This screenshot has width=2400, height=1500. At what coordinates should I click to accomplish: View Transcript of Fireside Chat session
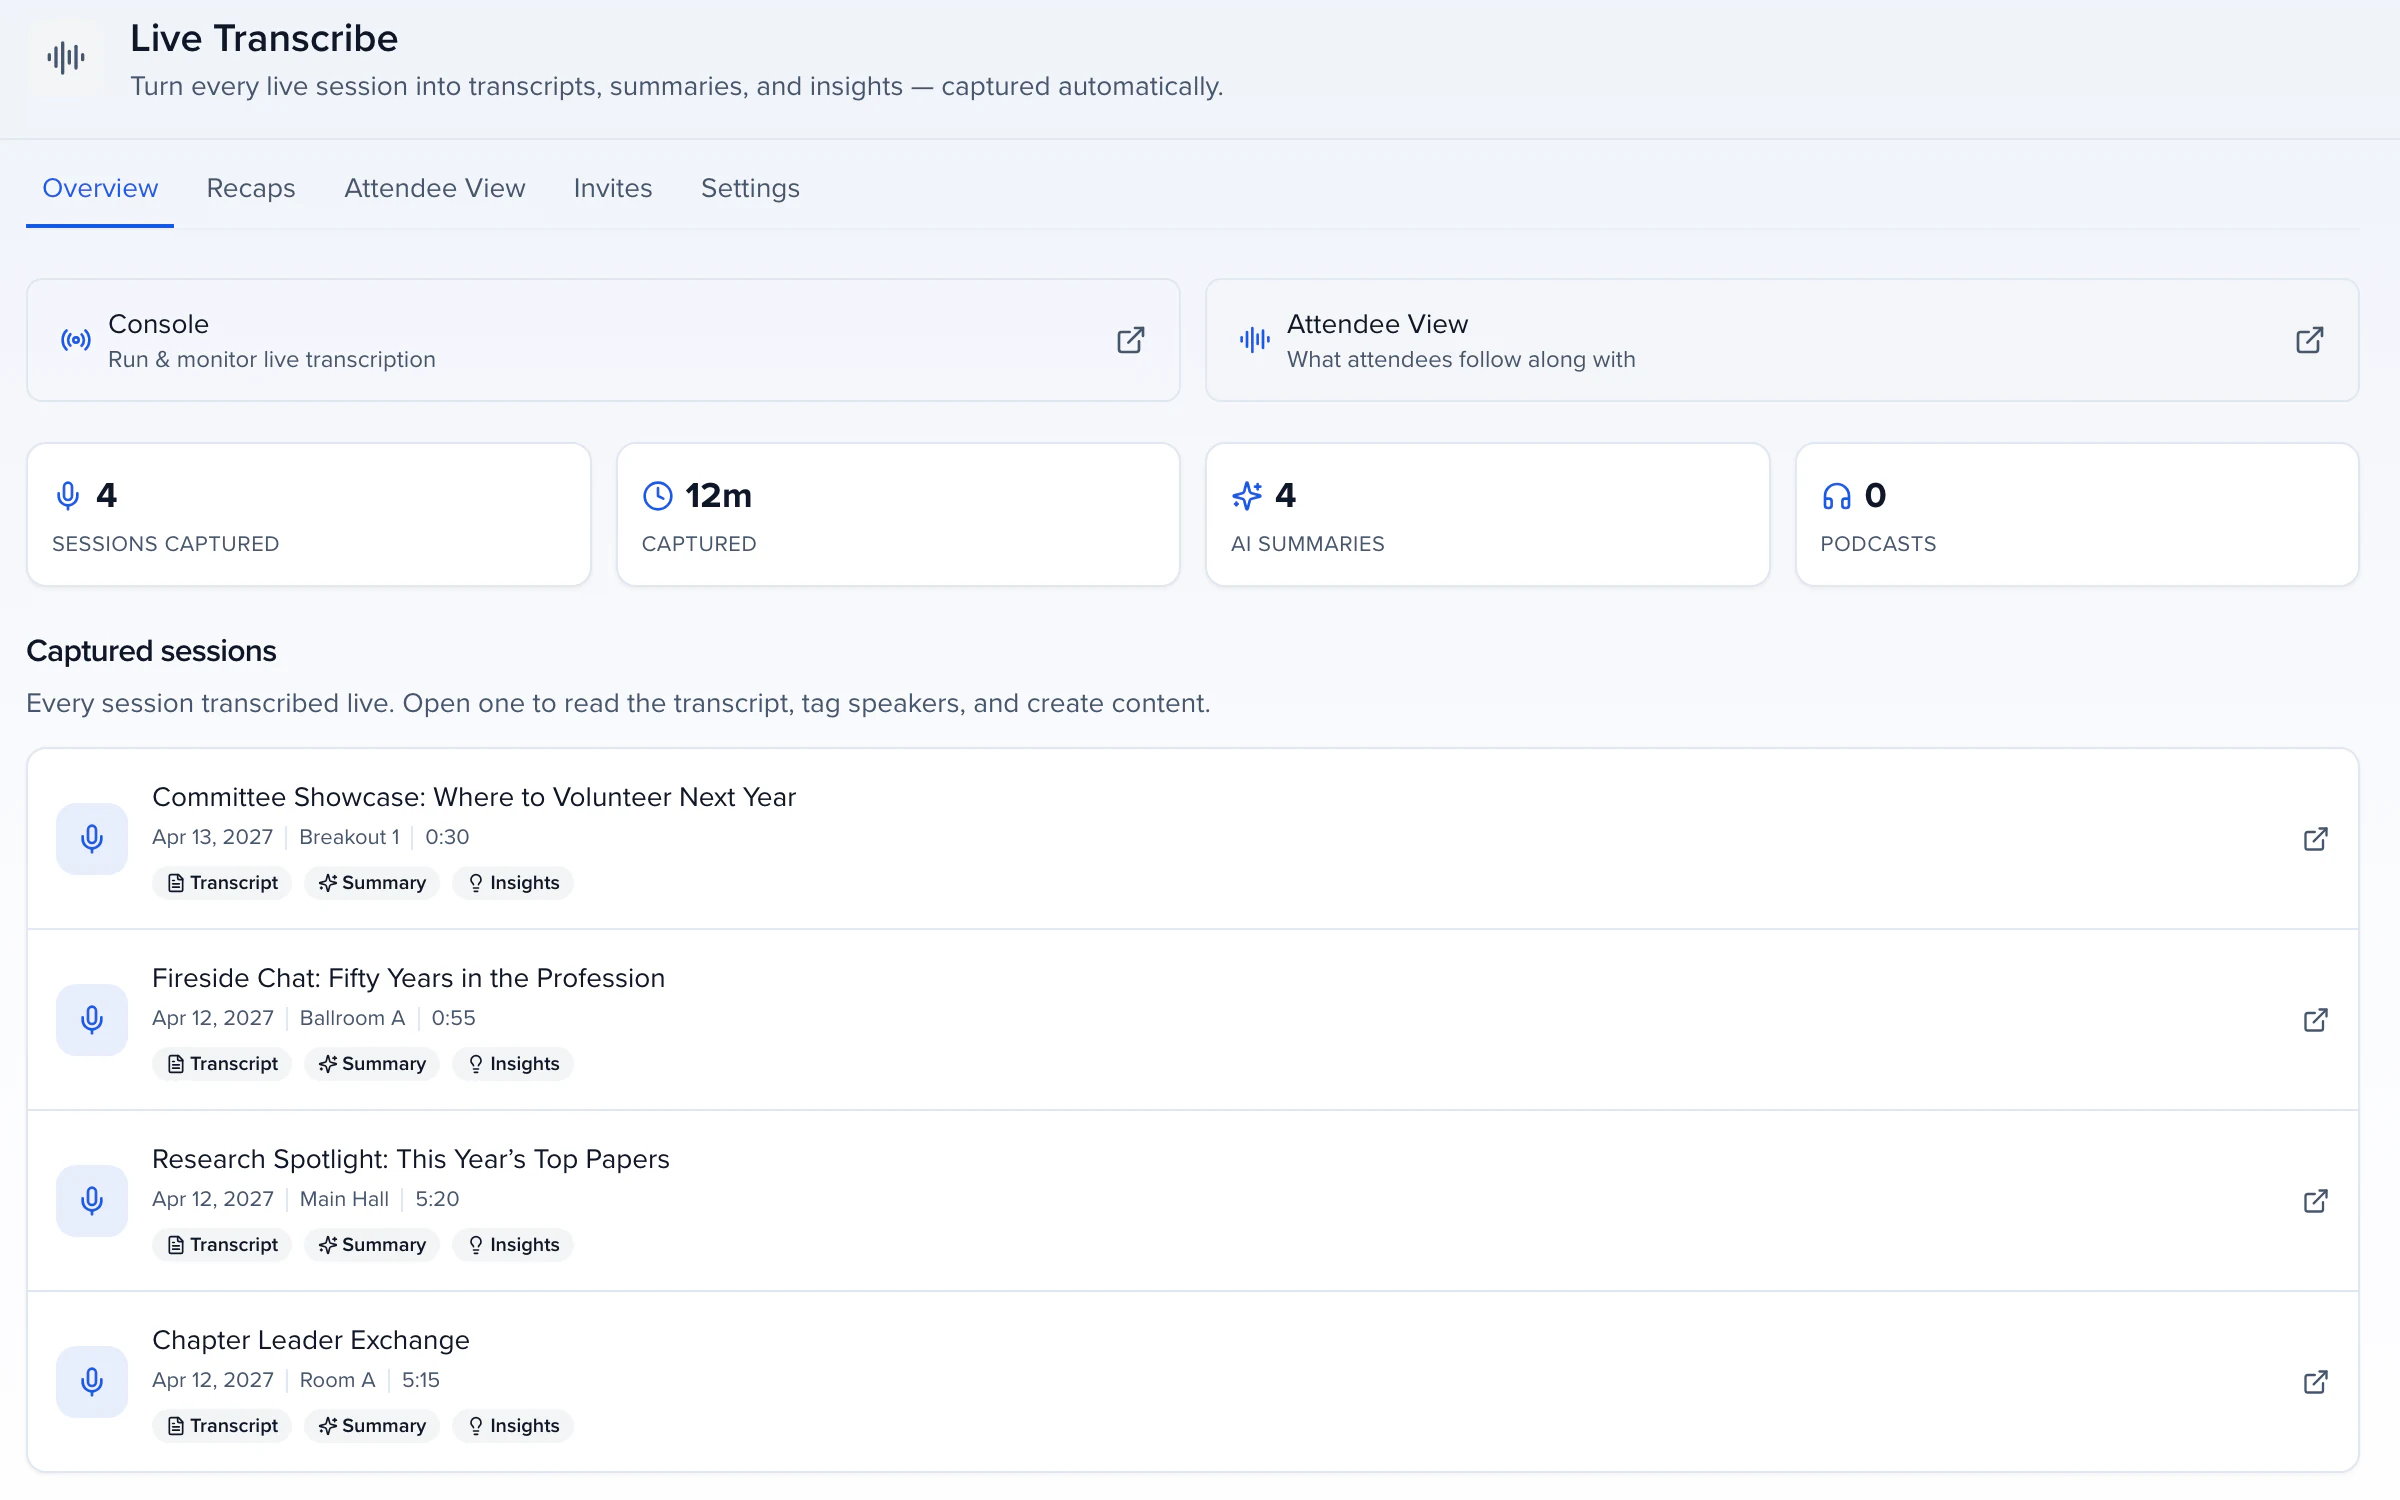click(222, 1064)
